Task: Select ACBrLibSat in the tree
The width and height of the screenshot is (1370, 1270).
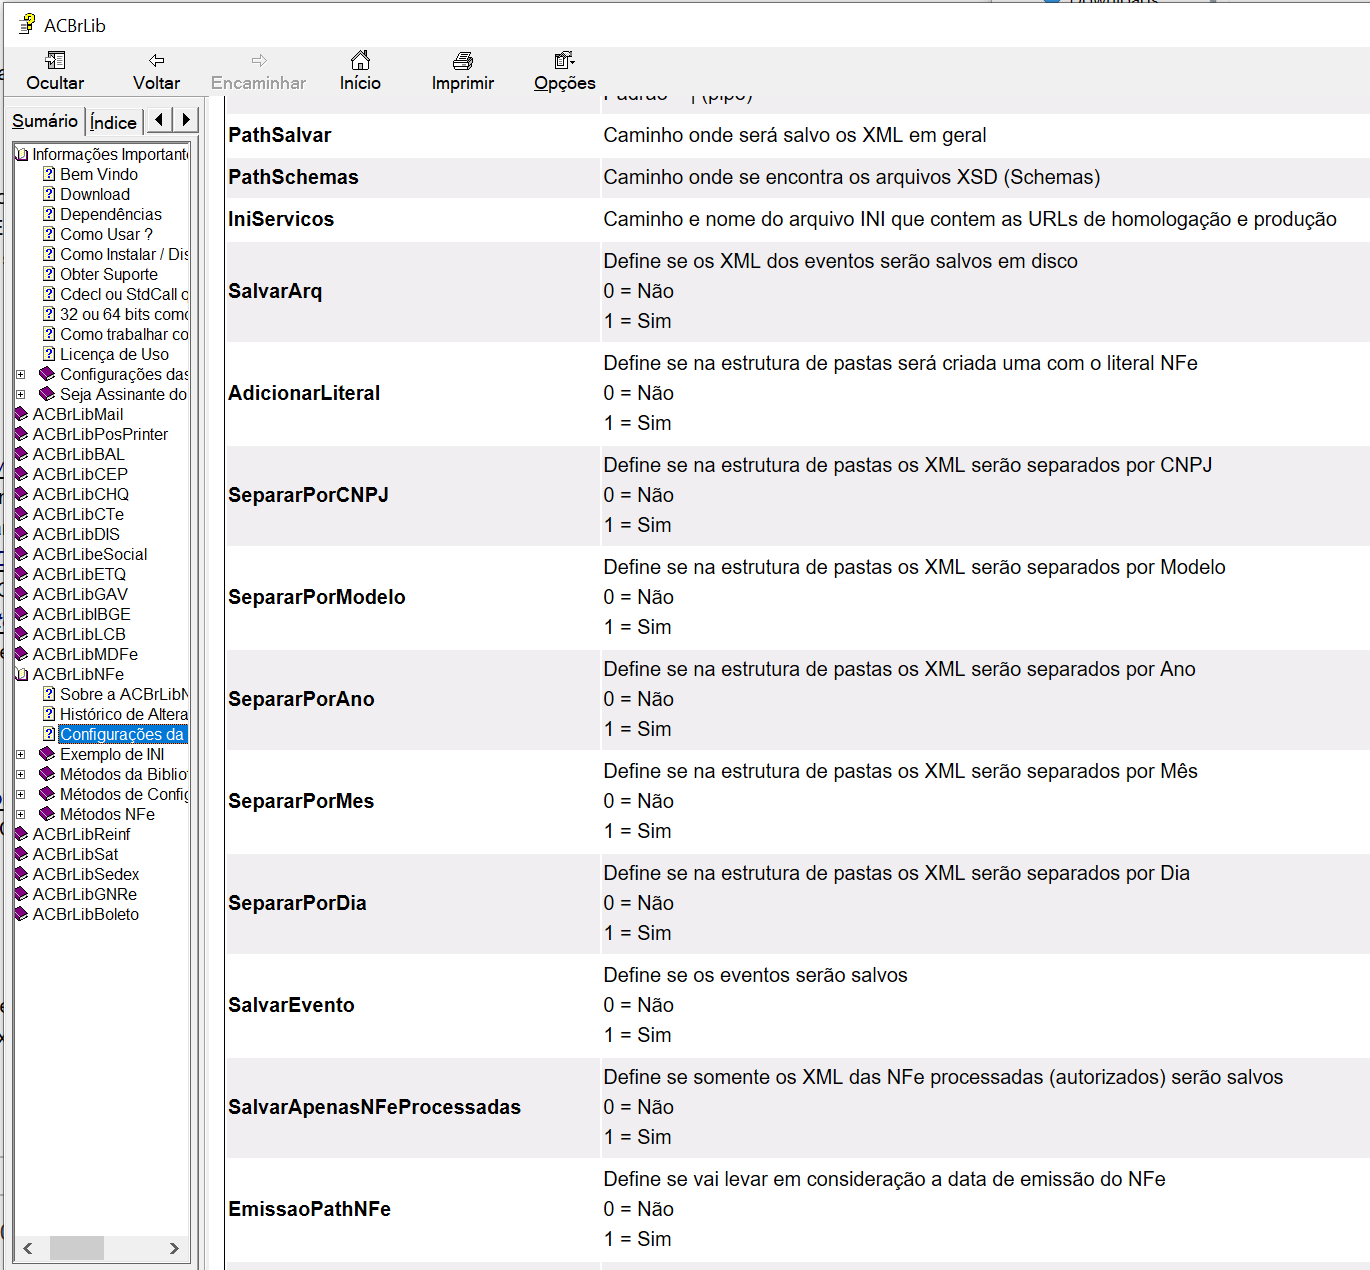Action: pos(75,854)
